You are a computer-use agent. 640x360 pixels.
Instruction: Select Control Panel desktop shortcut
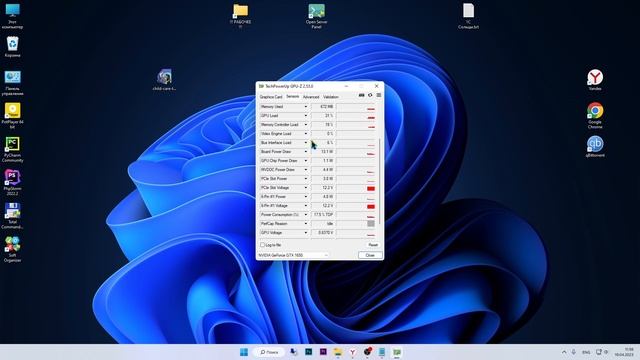coord(12,83)
